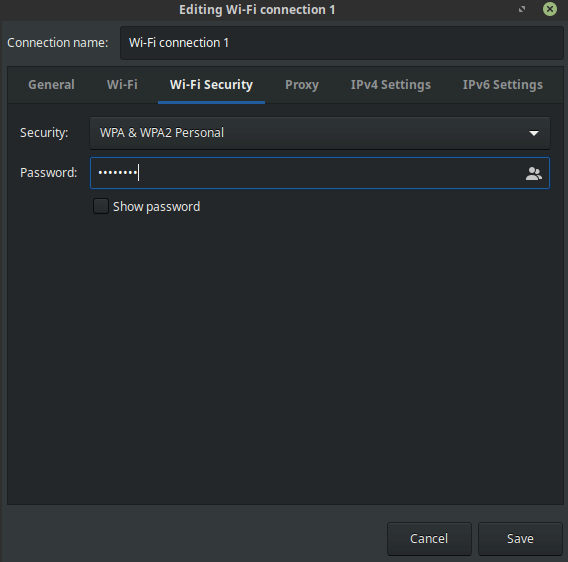Open the IPv4 Settings tab
Image resolution: width=568 pixels, height=562 pixels.
[390, 85]
